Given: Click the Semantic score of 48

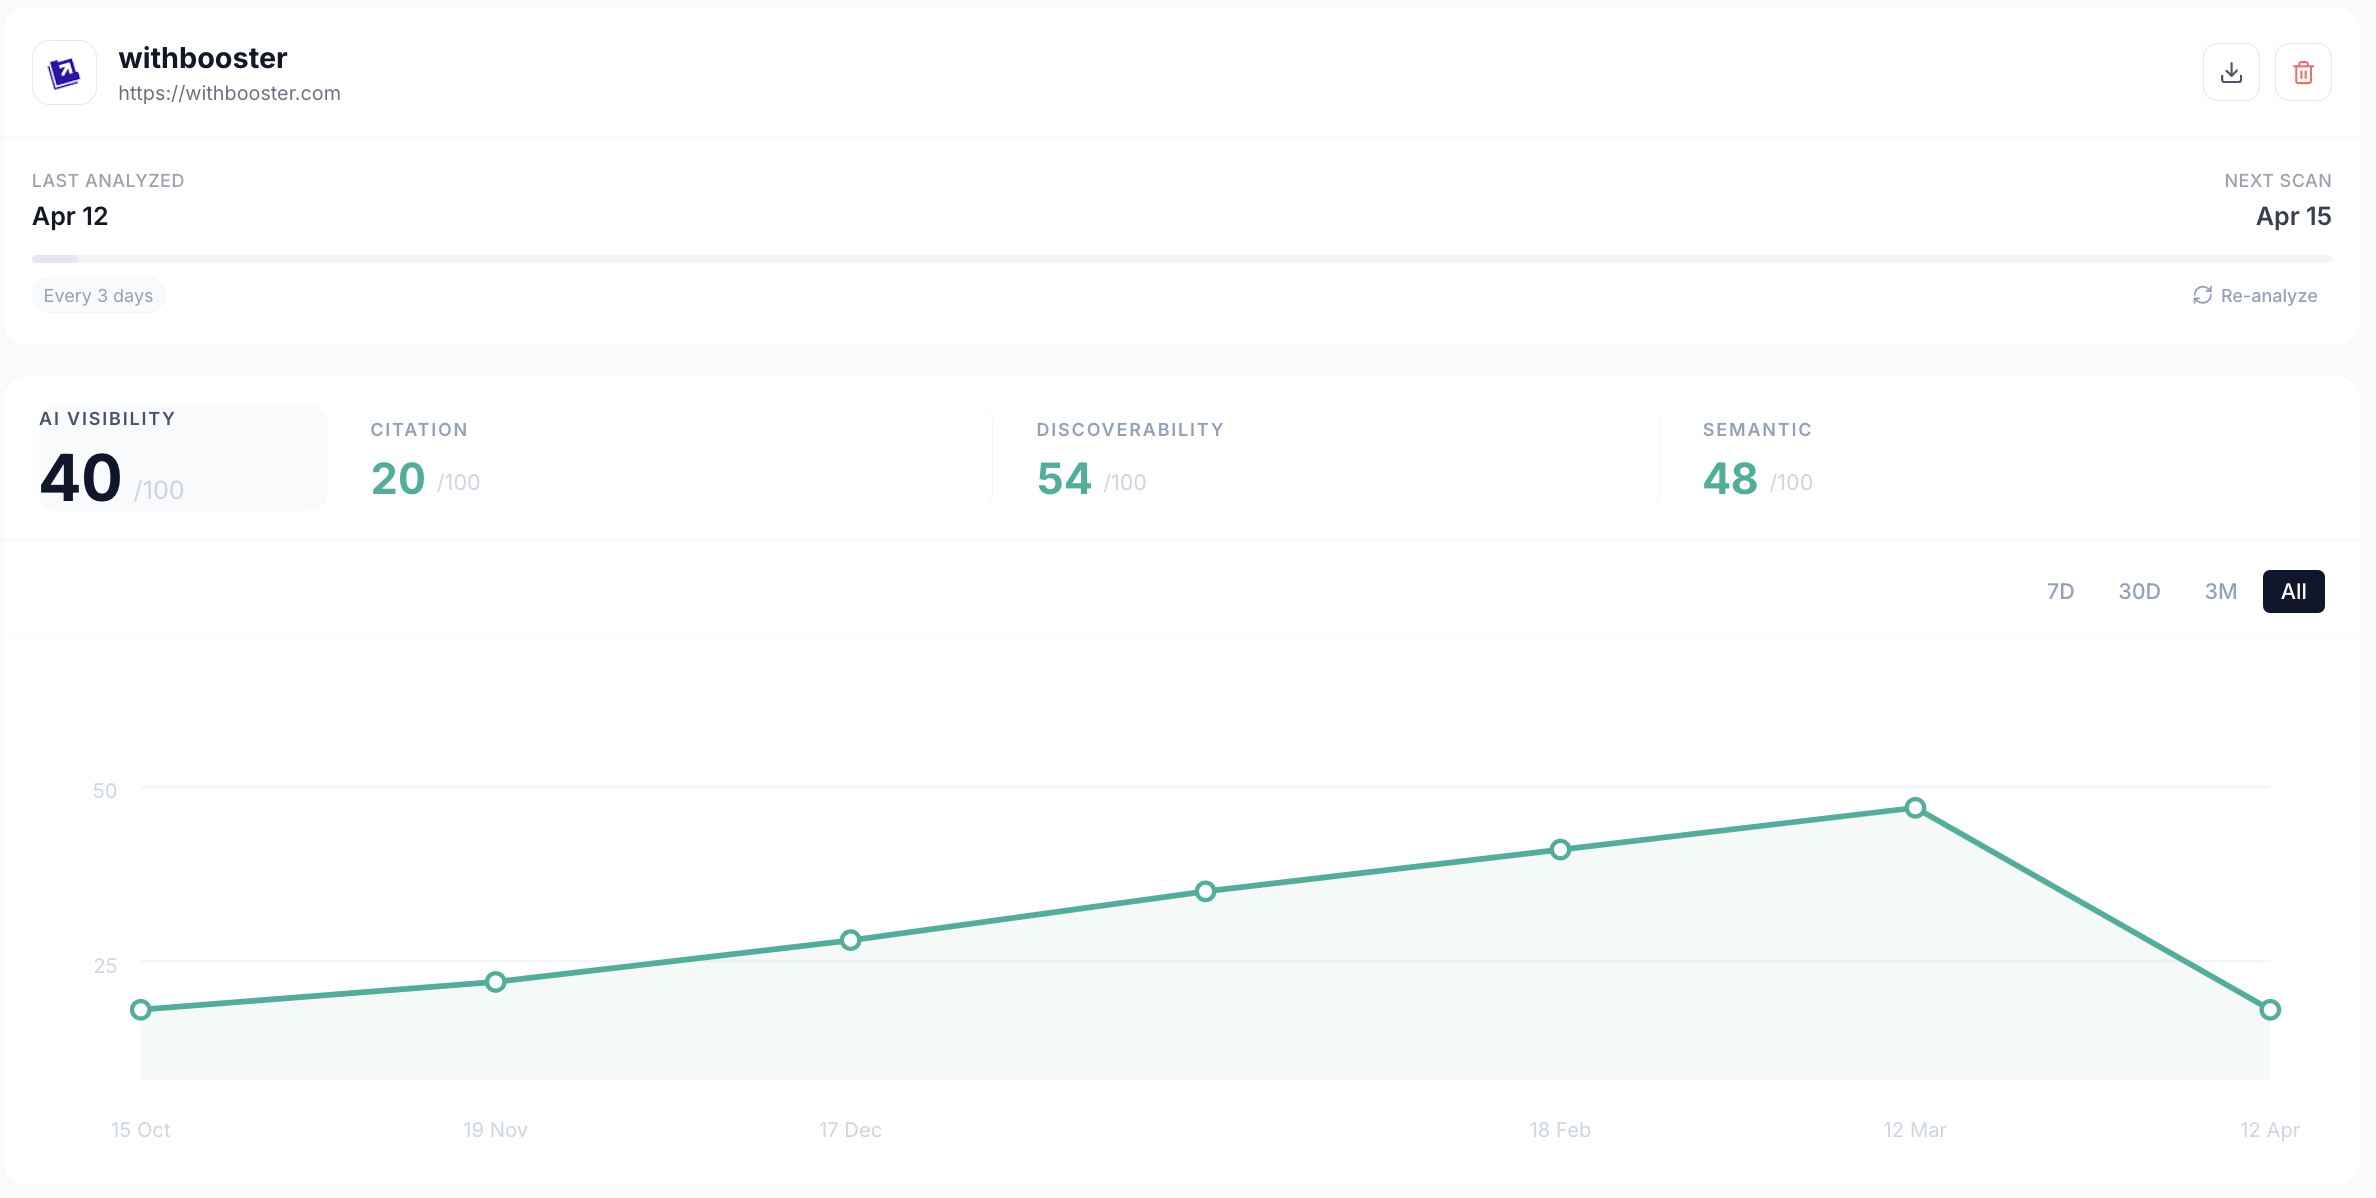Looking at the screenshot, I should tap(1729, 478).
